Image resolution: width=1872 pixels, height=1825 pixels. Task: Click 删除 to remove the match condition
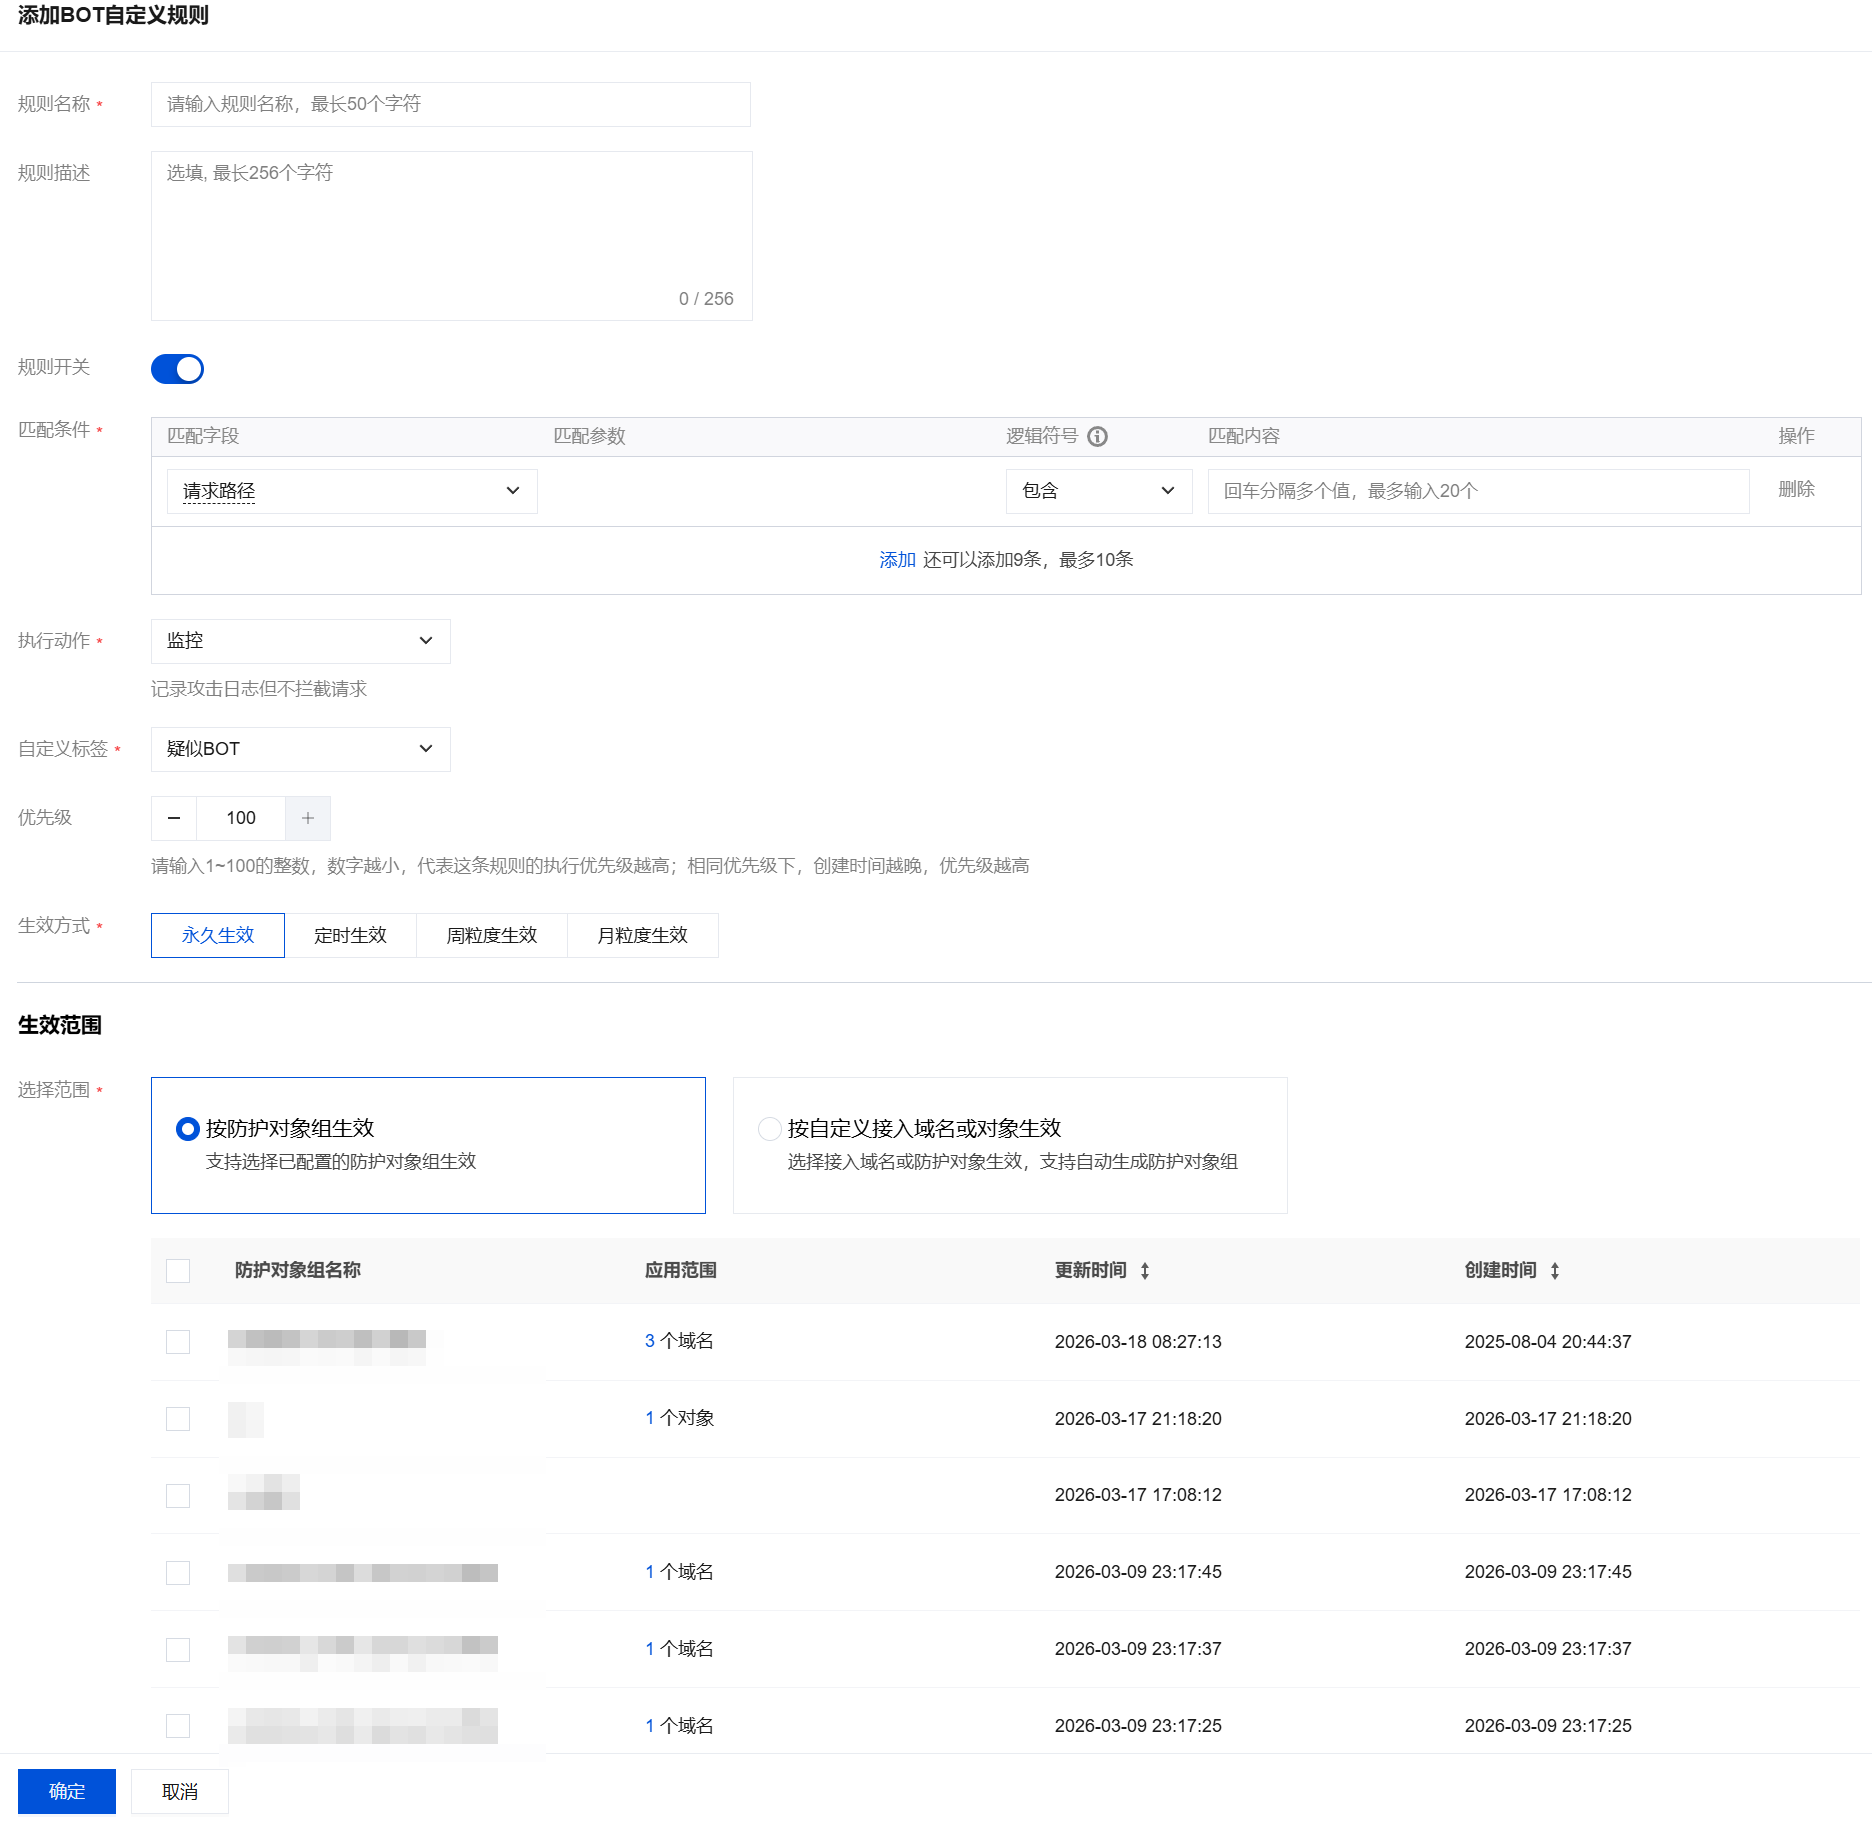(1796, 489)
